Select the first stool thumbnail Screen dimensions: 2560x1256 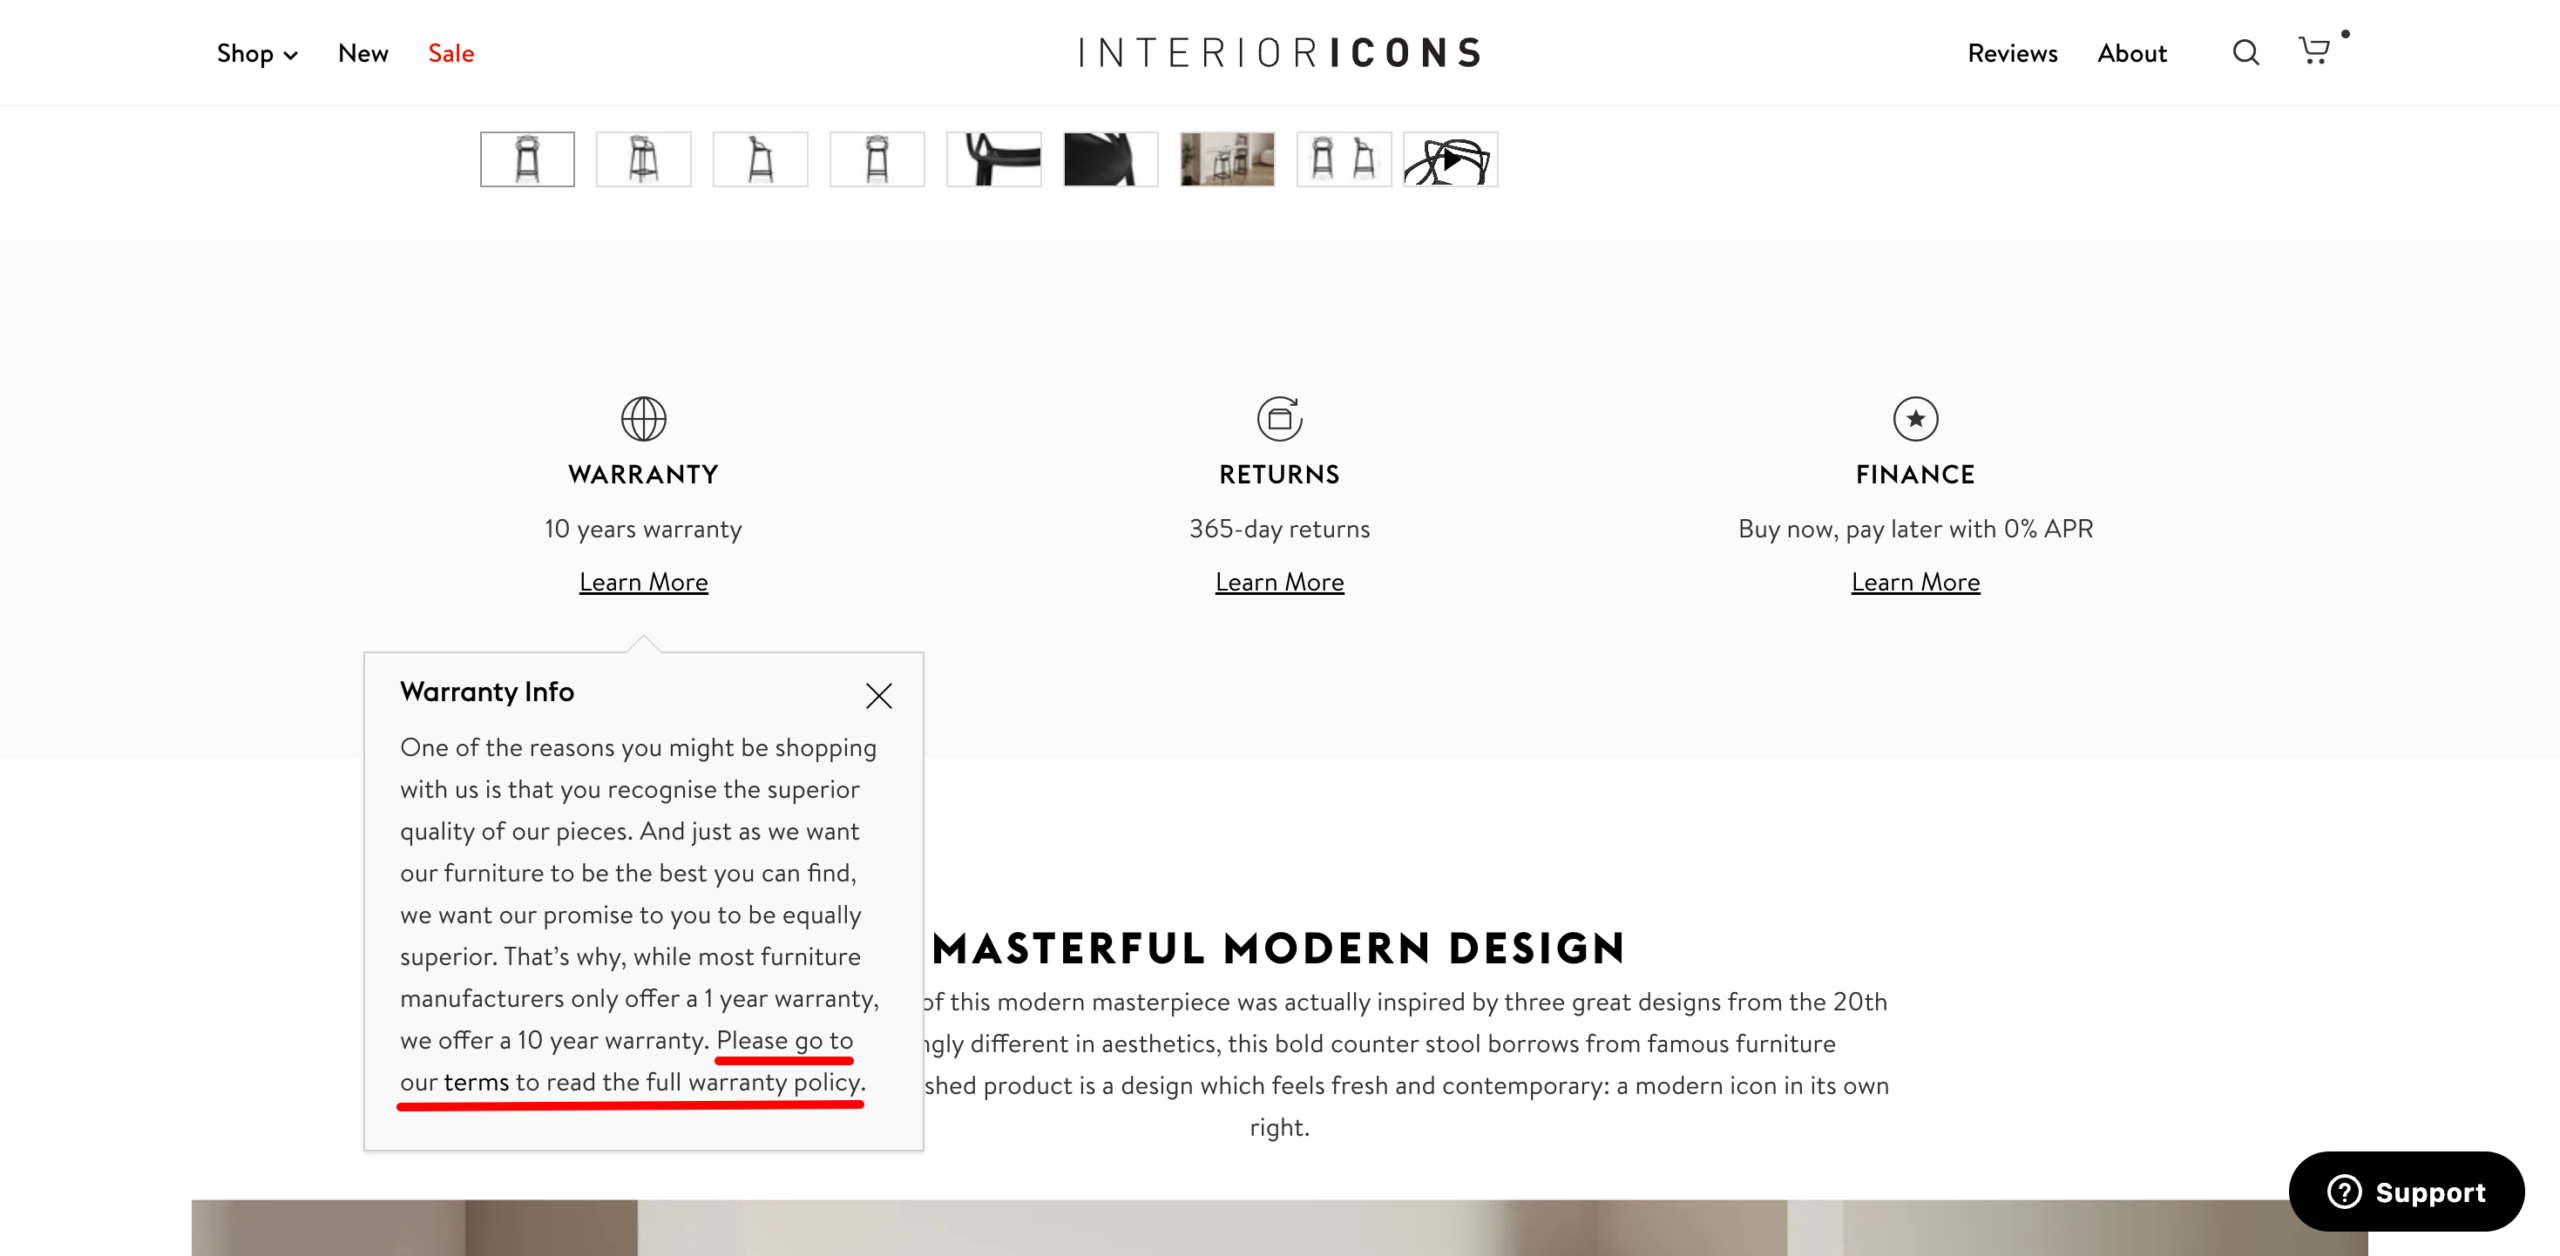(x=527, y=160)
